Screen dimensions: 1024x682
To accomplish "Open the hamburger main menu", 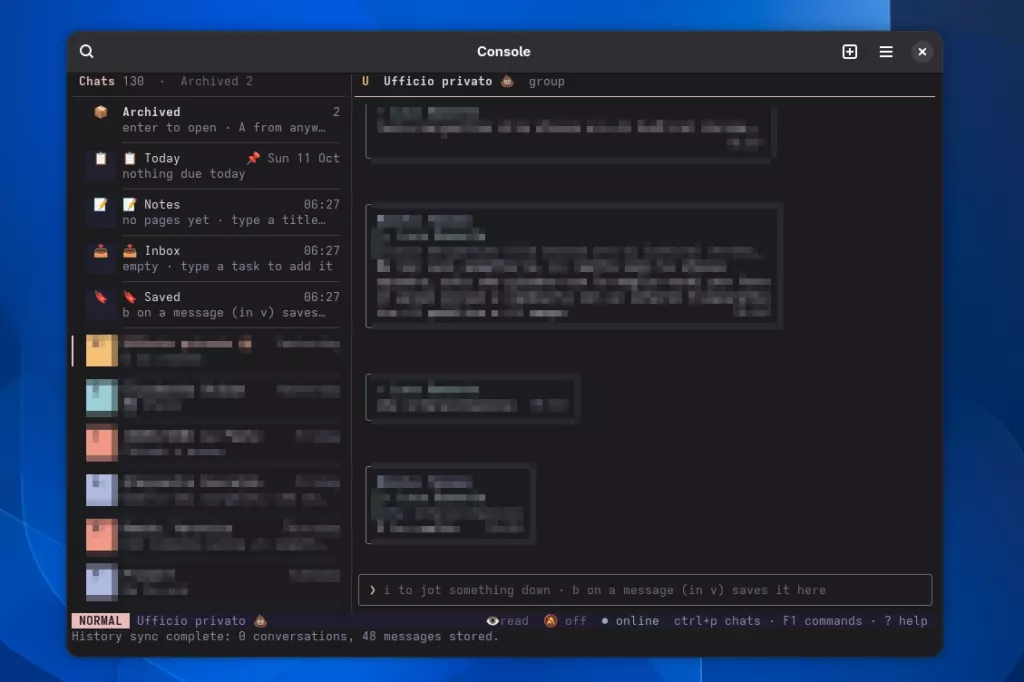I will (886, 52).
